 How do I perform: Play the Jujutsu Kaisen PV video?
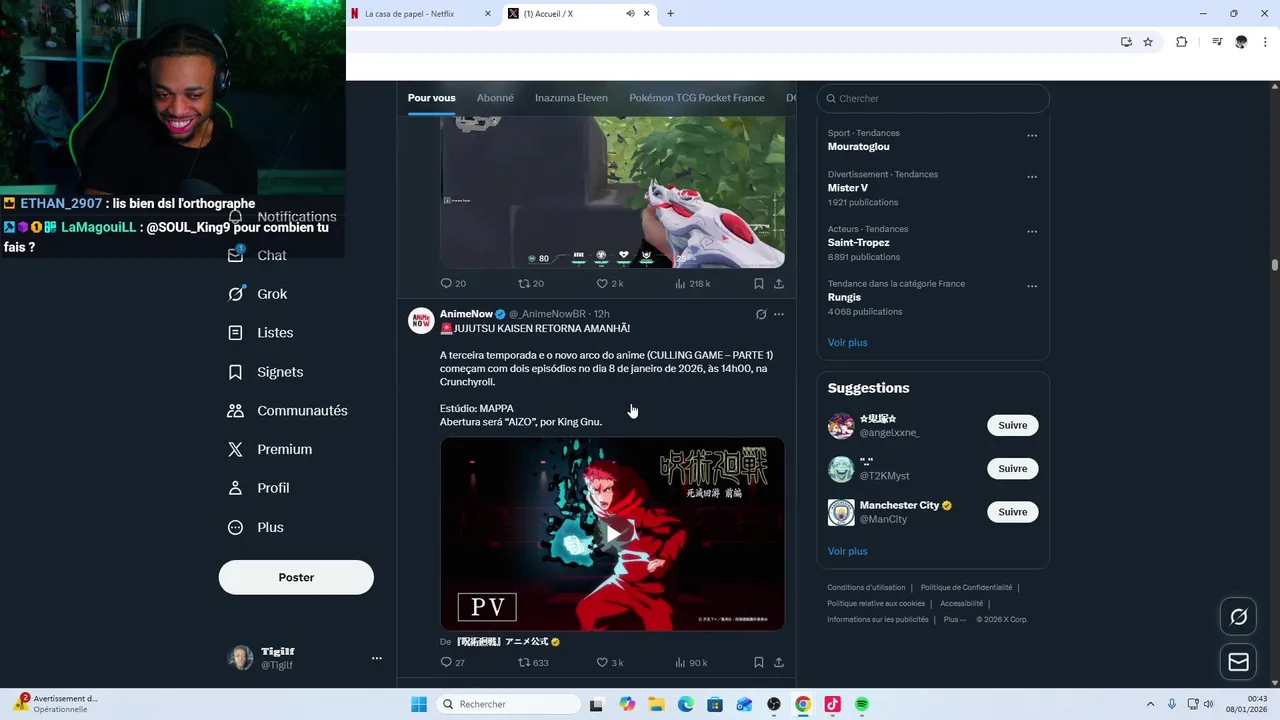tap(612, 533)
